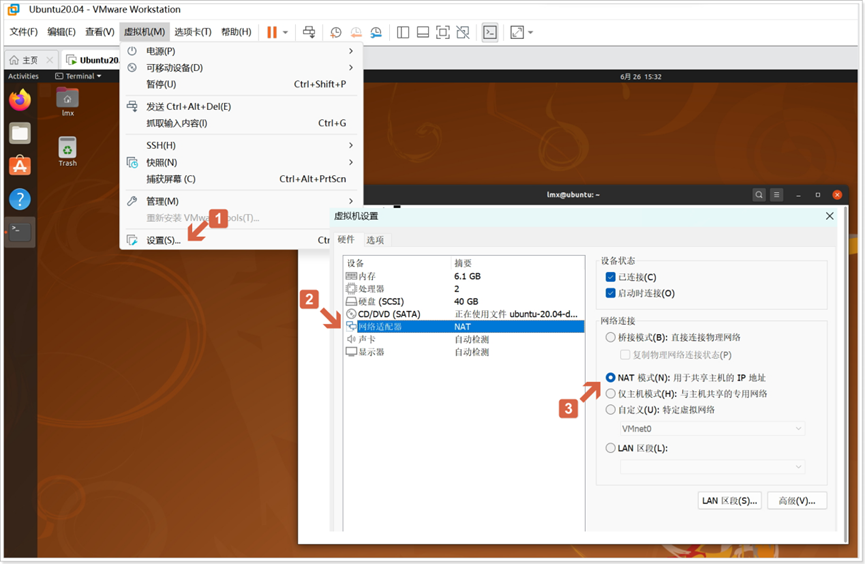Click the 虚拟机(M) menu
The height and width of the screenshot is (564, 865).
pyautogui.click(x=144, y=32)
